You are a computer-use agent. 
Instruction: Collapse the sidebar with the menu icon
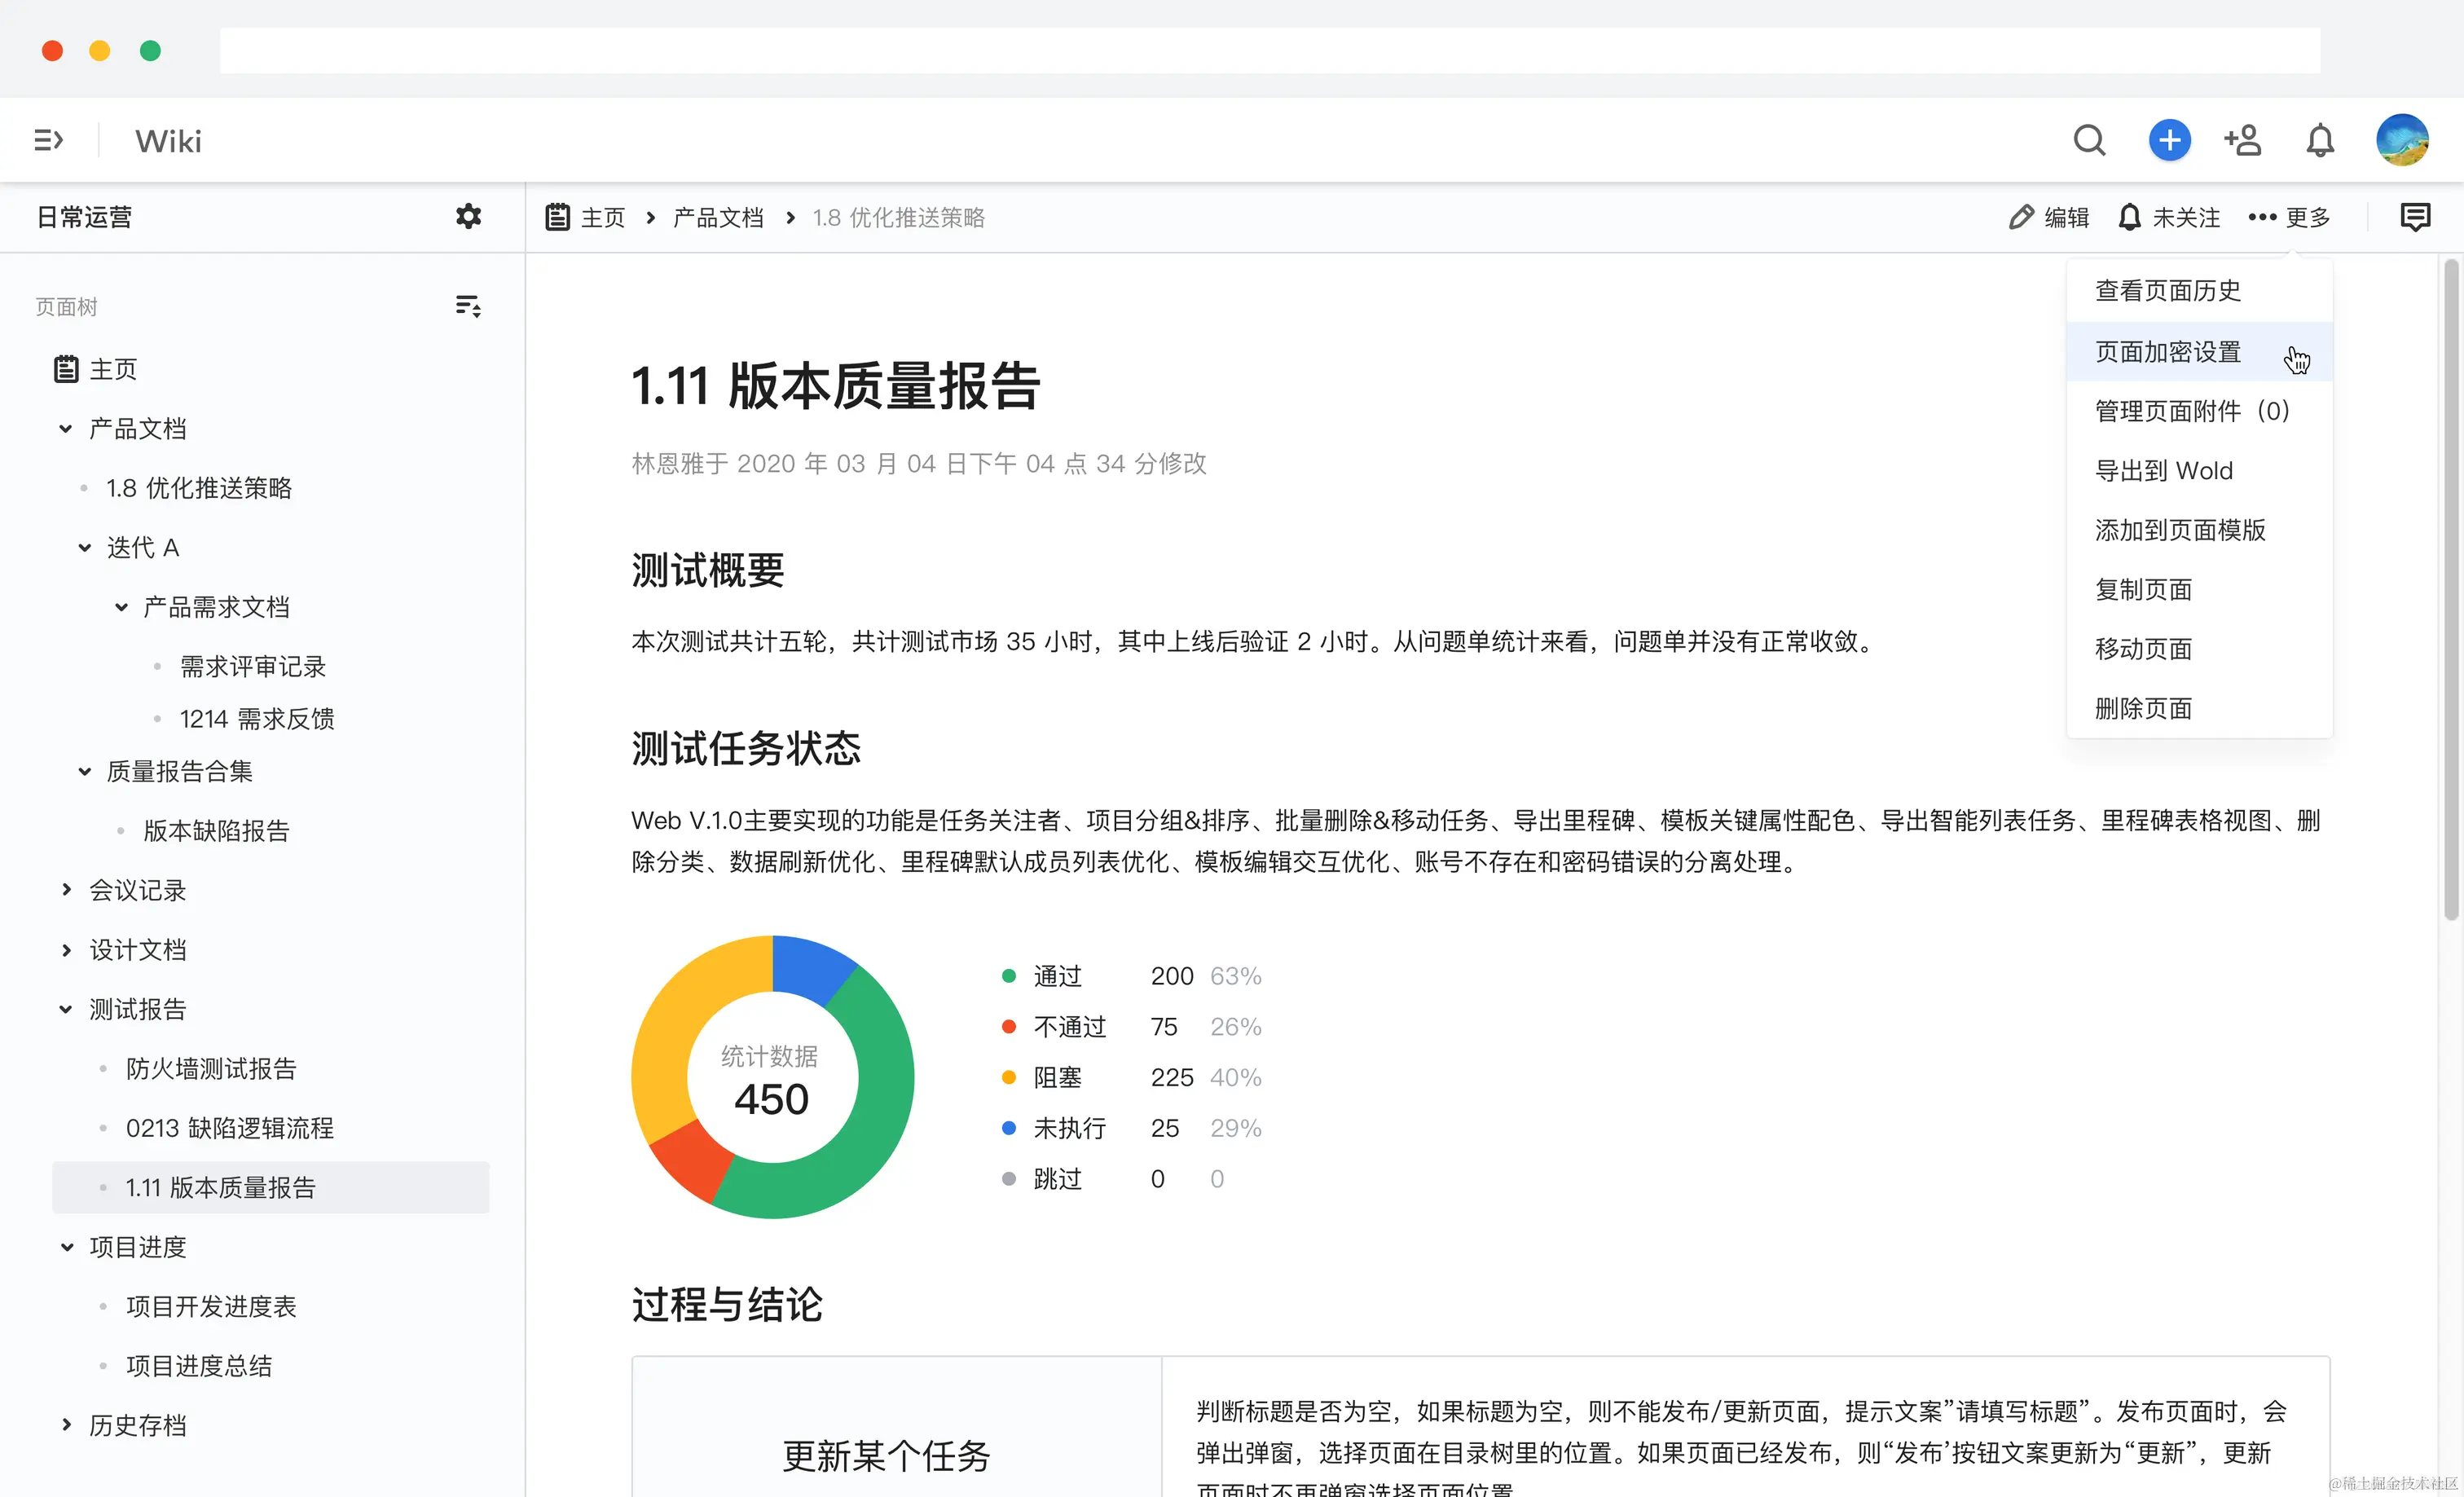click(48, 140)
